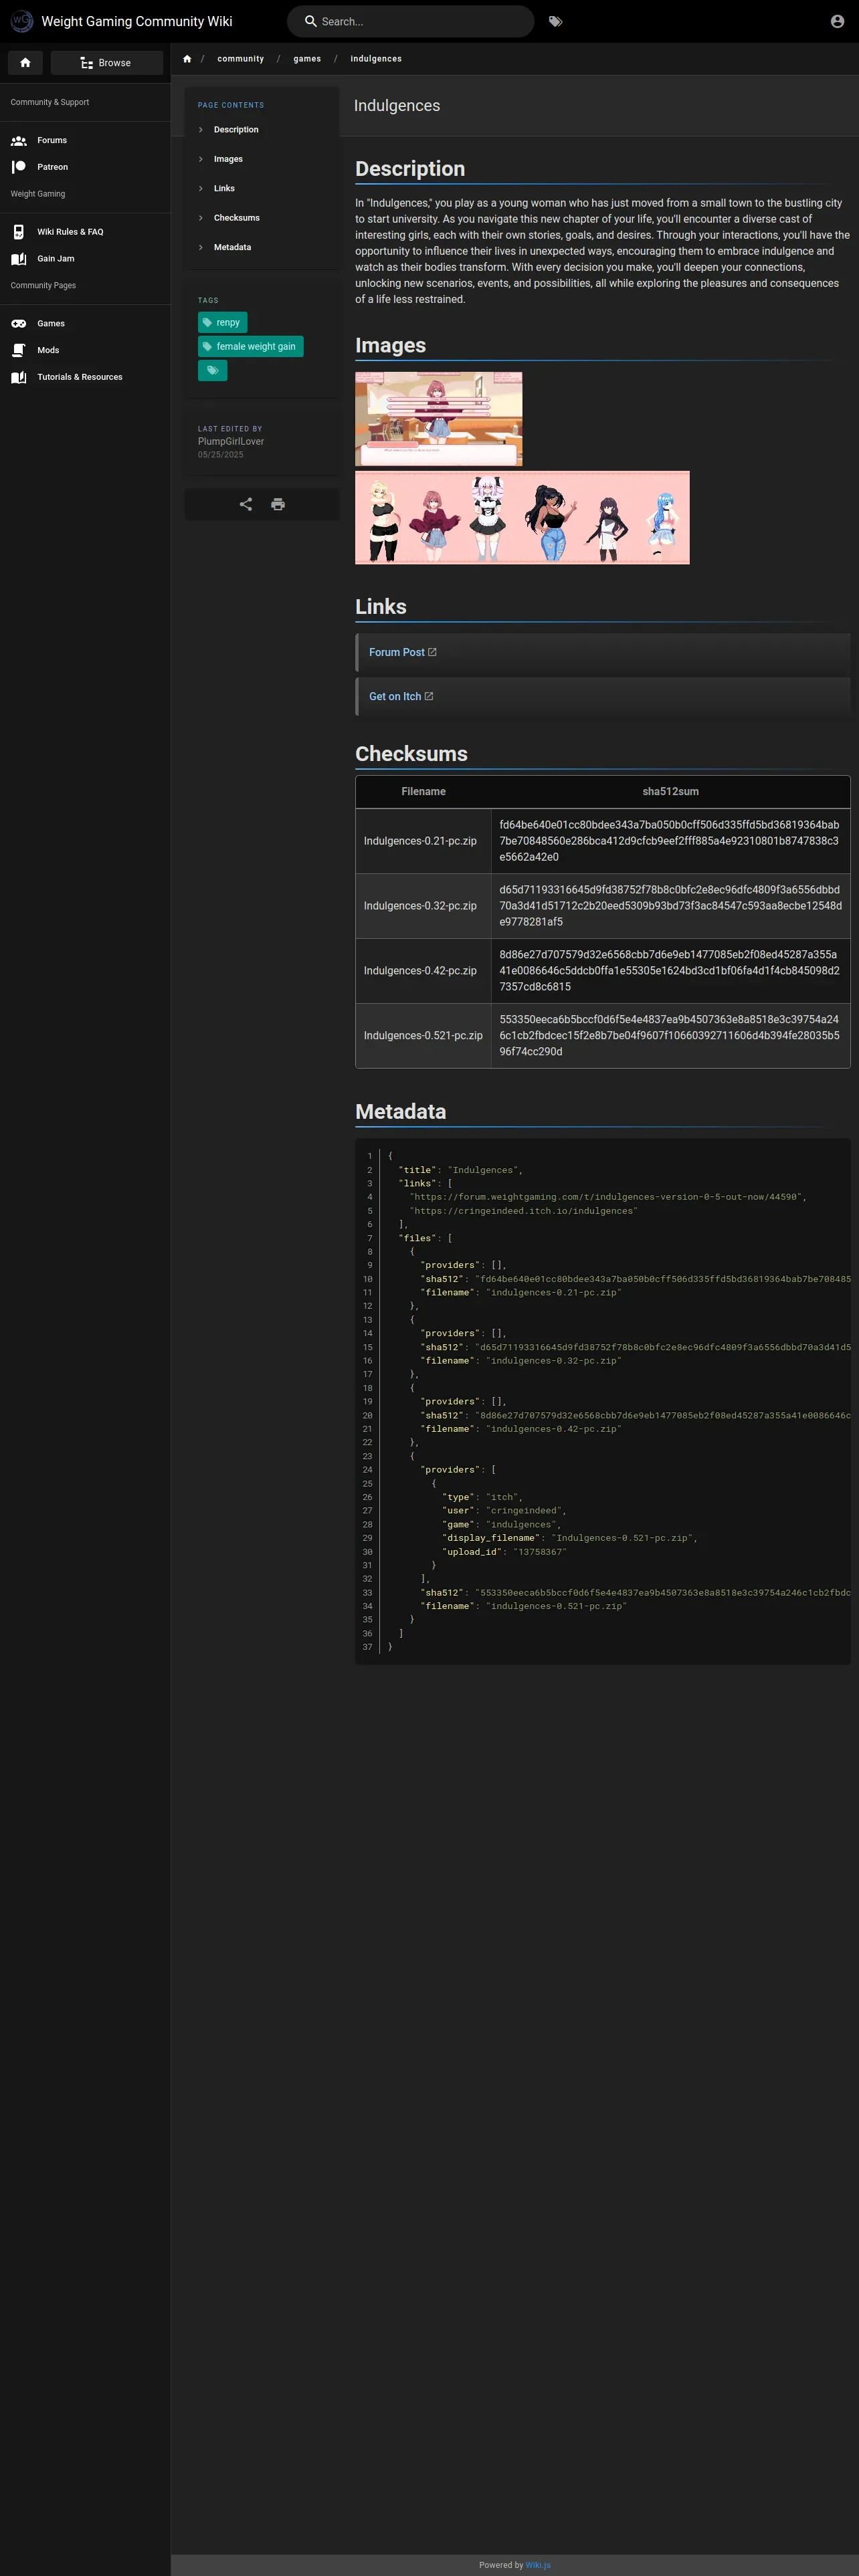This screenshot has height=2576, width=859.
Task: Go to Wiki Rules & FAQ
Action: 70,232
